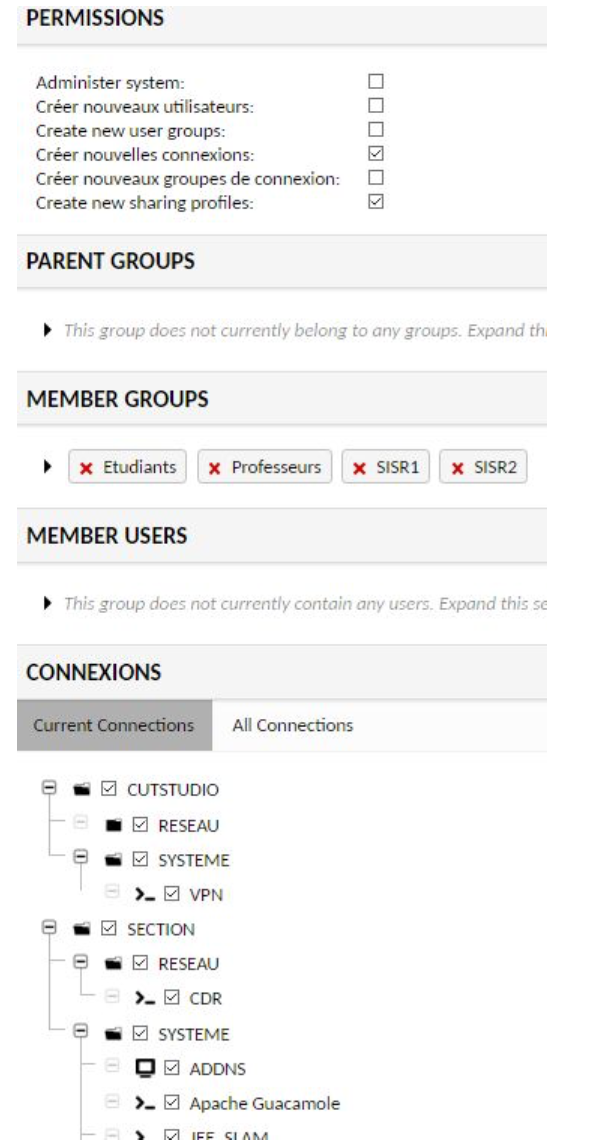Image resolution: width=602 pixels, height=1148 pixels.
Task: Remove SISR1 using its red X icon
Action: (358, 468)
